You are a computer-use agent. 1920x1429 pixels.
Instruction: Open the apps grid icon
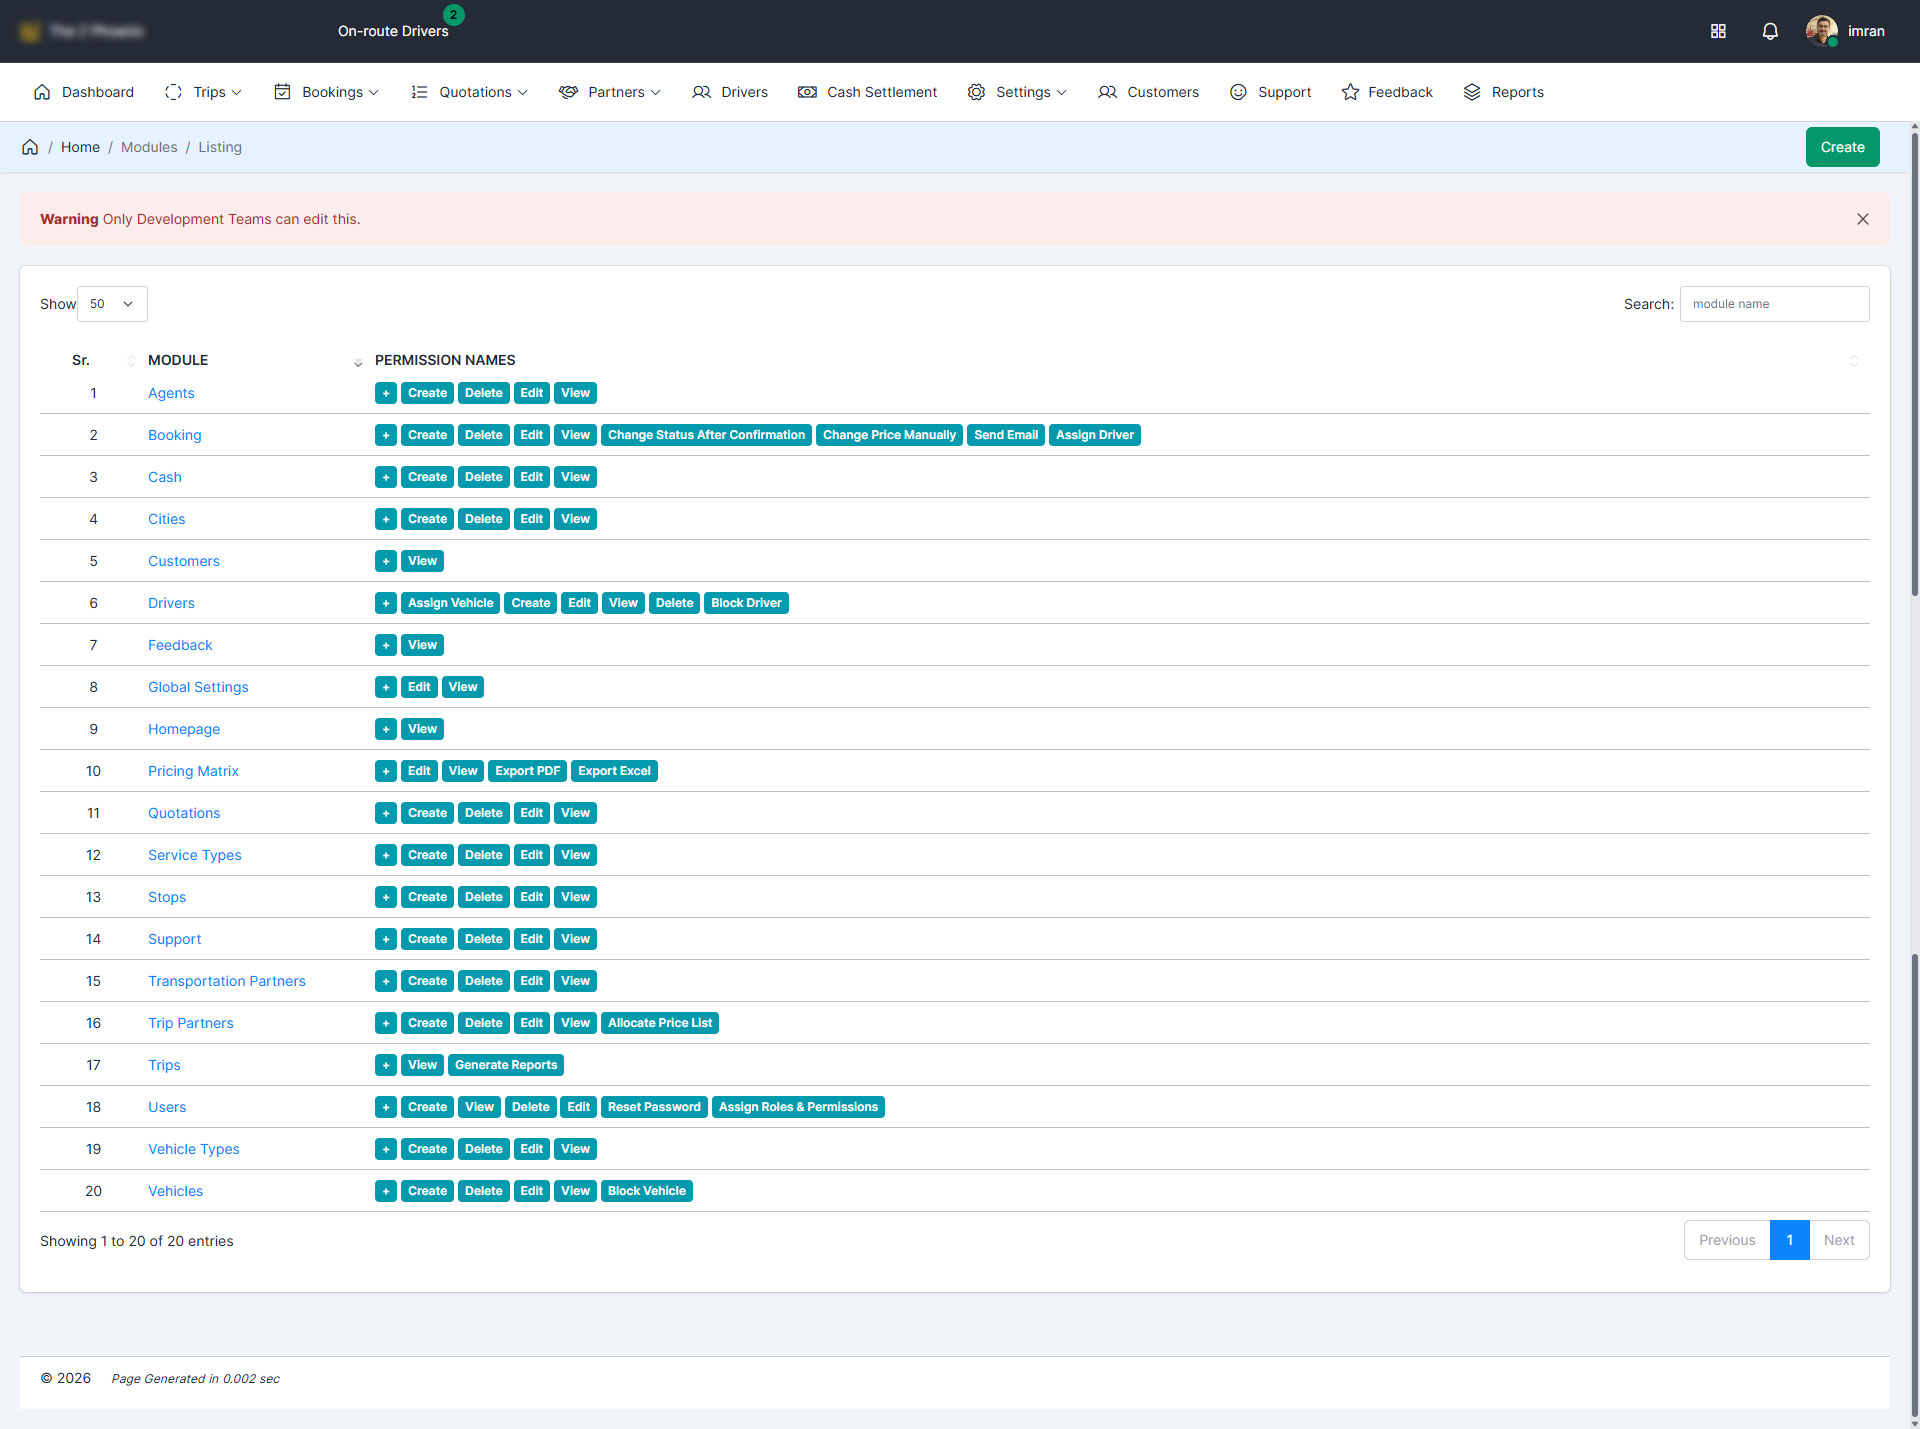1718,31
